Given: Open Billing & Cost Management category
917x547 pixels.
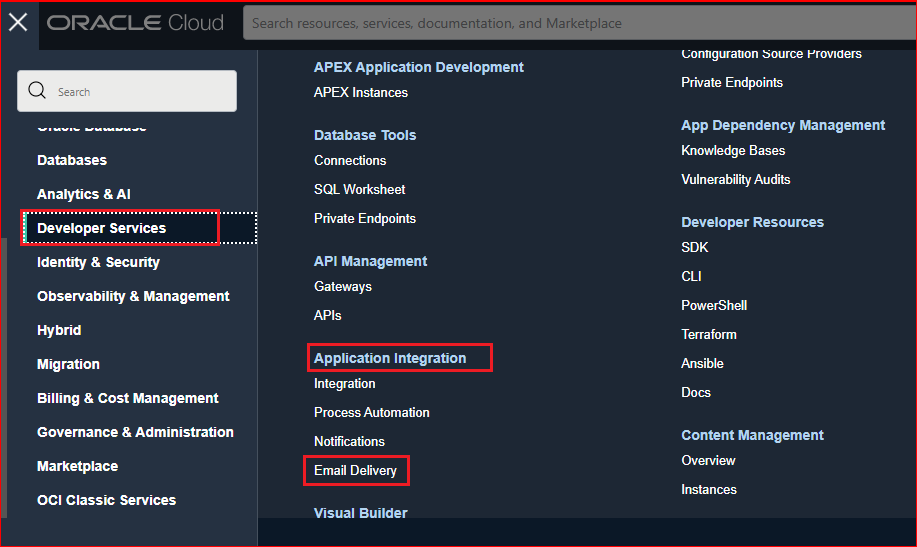Looking at the screenshot, I should [127, 398].
